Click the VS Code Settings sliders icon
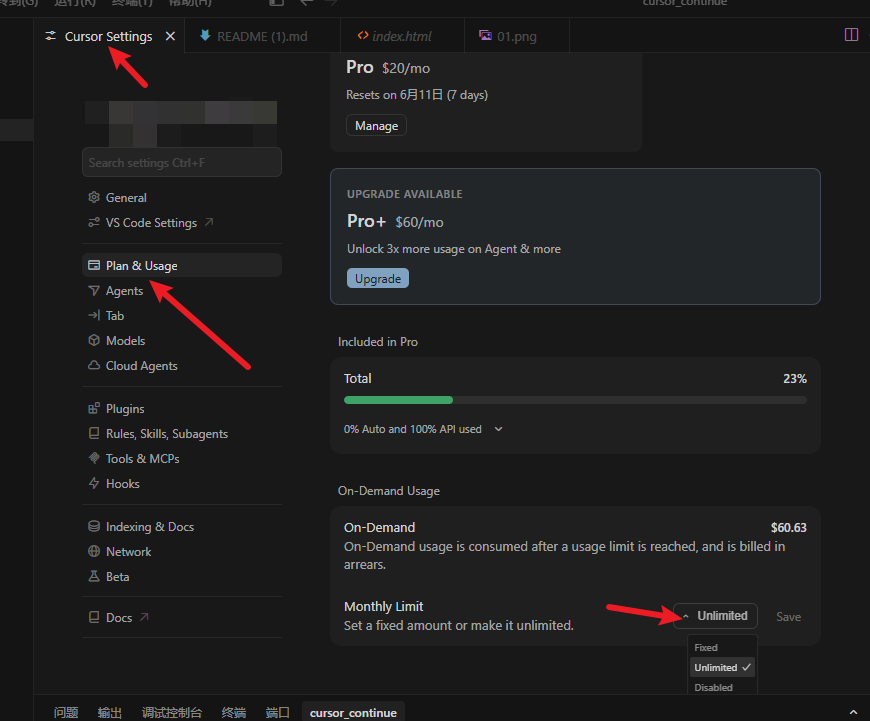870x721 pixels. click(x=94, y=223)
